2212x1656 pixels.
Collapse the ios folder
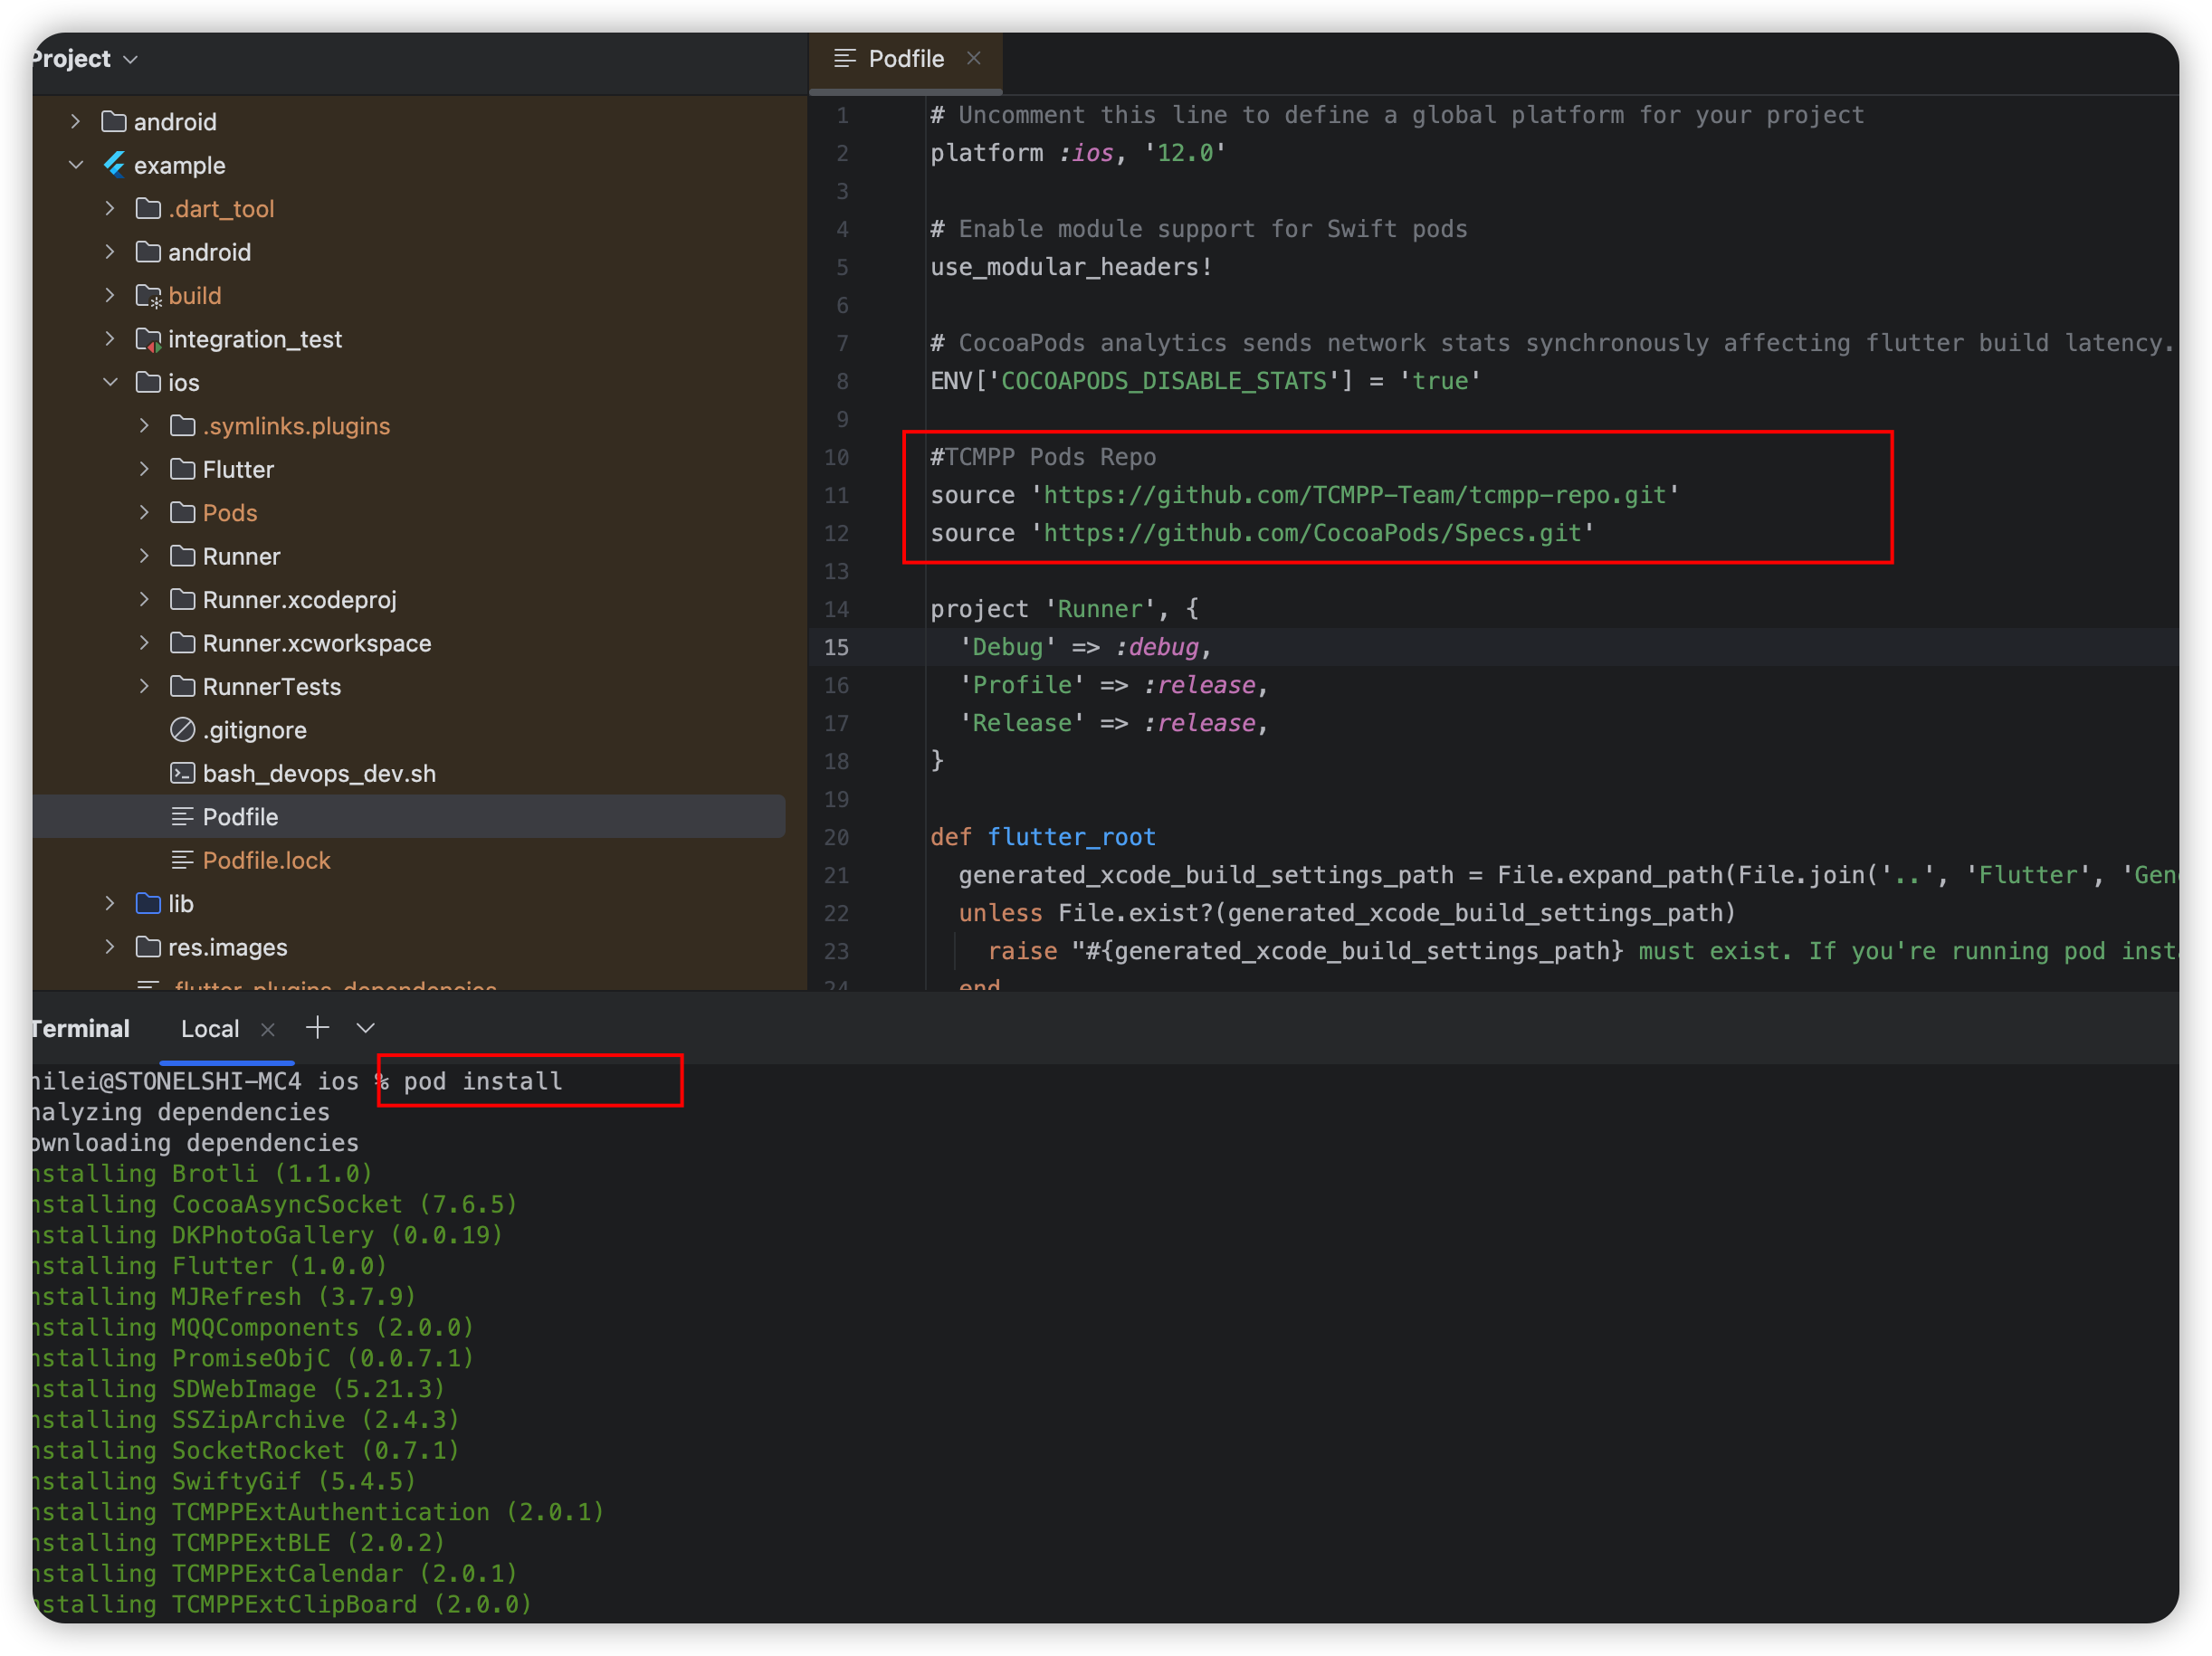[110, 382]
